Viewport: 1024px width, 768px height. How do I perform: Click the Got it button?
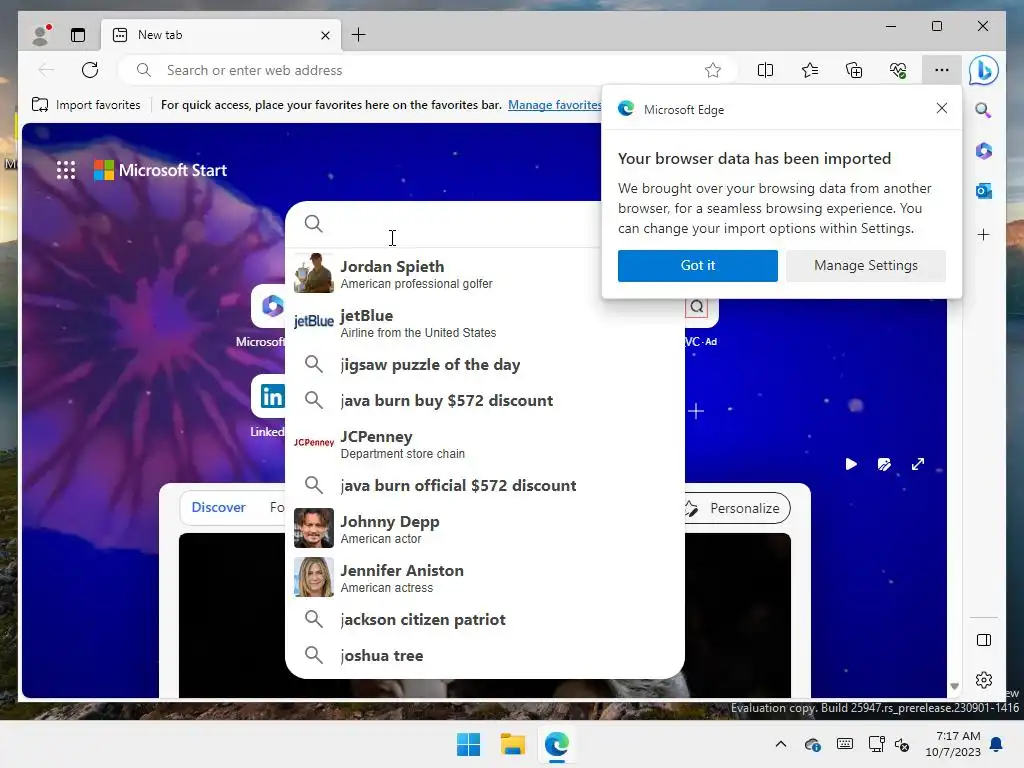[x=697, y=266]
